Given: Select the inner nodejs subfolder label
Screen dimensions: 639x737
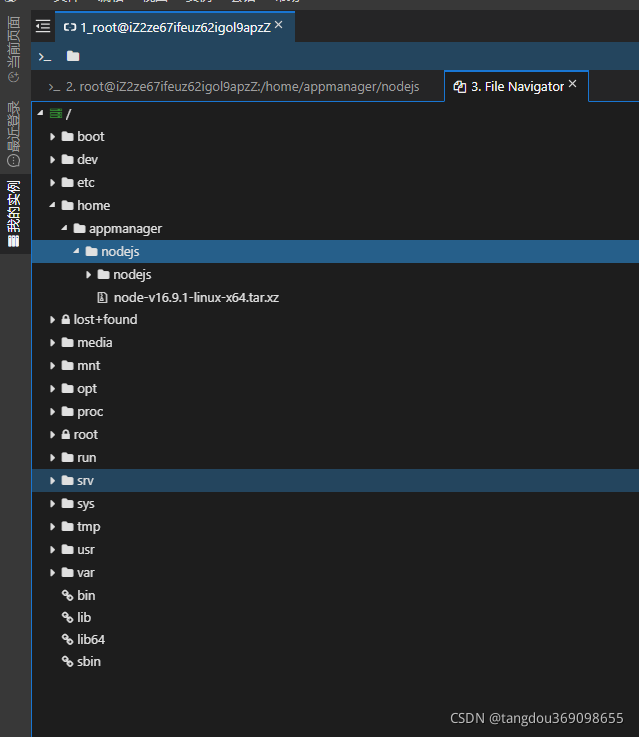Looking at the screenshot, I should pos(132,275).
